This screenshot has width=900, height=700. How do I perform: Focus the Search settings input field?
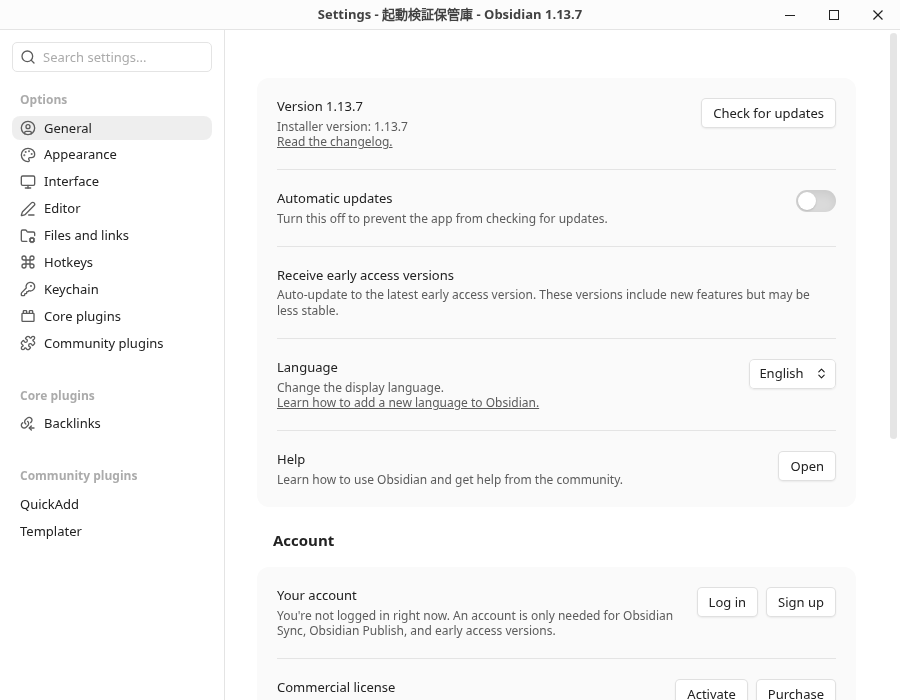tap(112, 57)
